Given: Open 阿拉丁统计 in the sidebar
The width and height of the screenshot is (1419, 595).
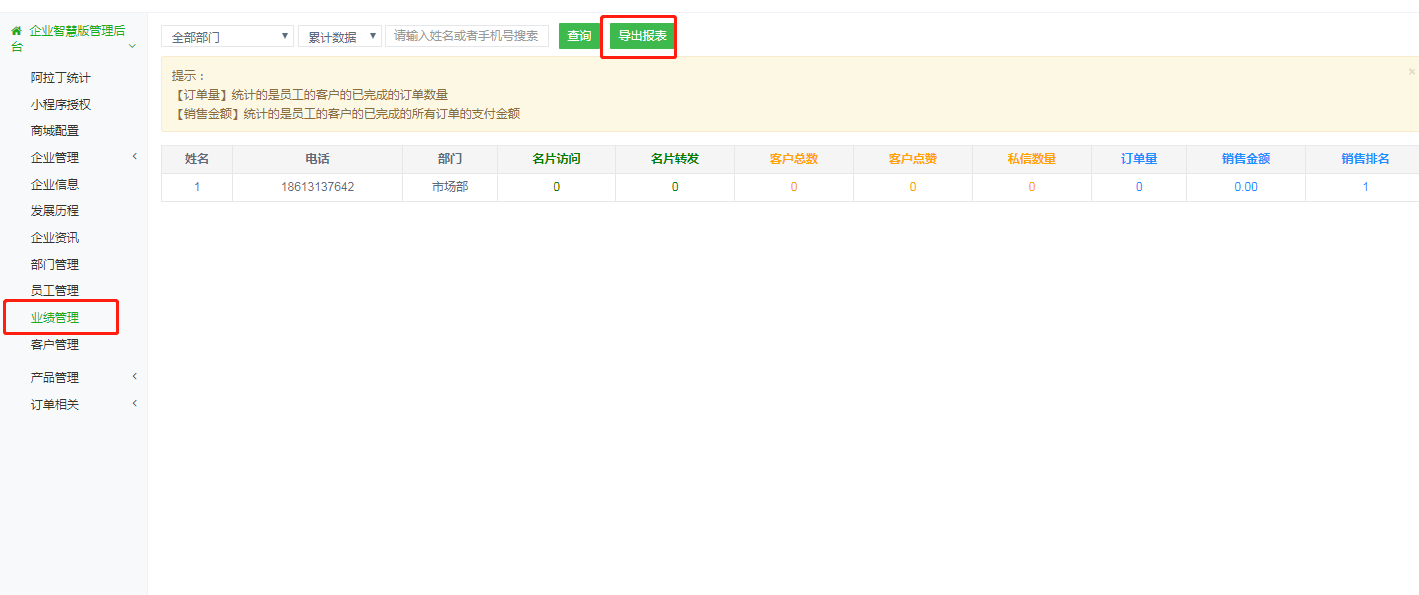Looking at the screenshot, I should coord(60,77).
